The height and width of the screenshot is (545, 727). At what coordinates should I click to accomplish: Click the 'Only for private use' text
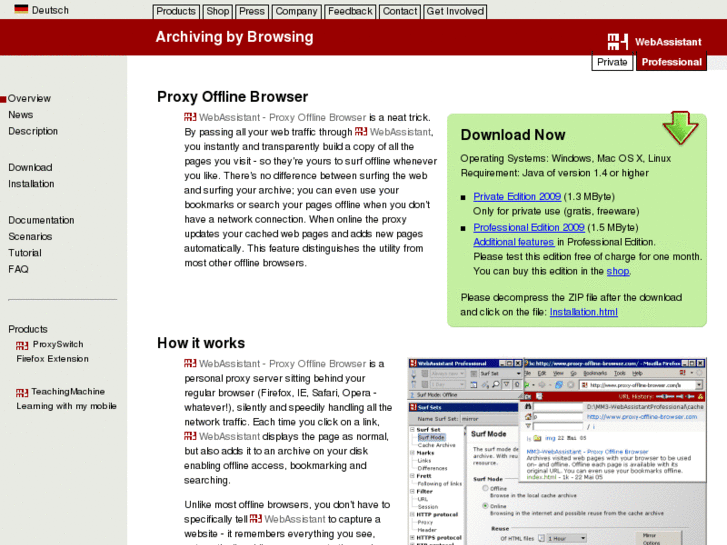pyautogui.click(x=556, y=211)
